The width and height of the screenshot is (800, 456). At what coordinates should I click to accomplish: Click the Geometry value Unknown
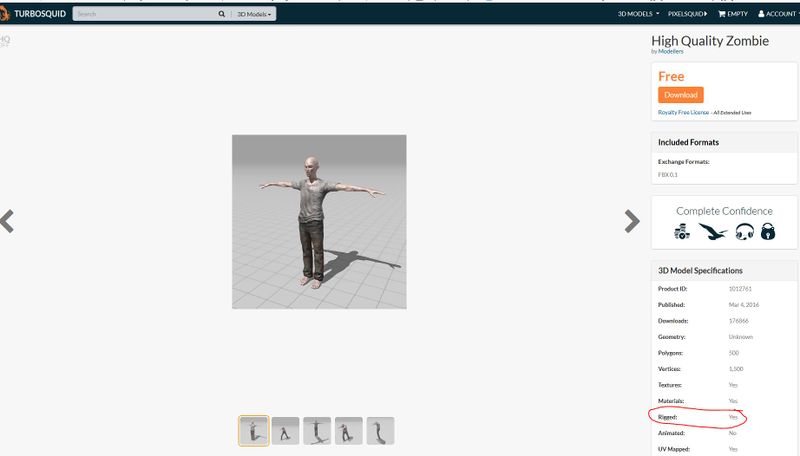click(740, 337)
